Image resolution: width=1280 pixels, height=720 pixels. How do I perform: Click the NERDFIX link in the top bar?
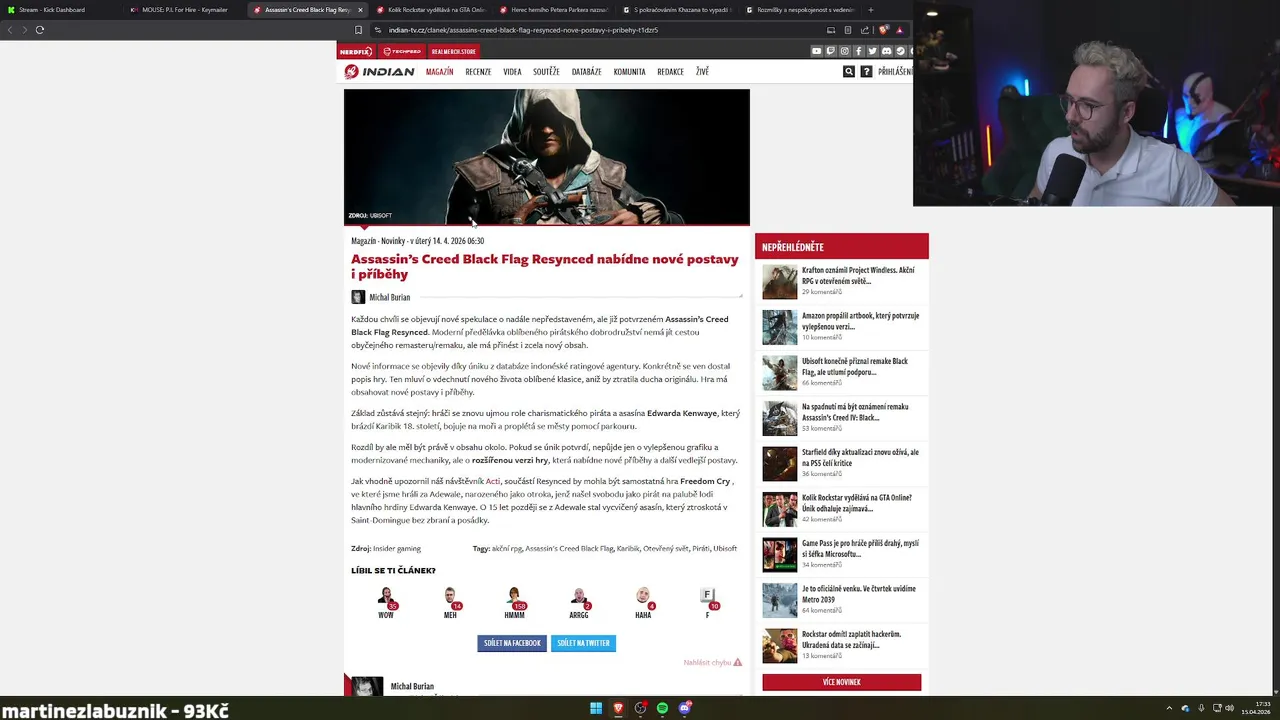point(356,51)
